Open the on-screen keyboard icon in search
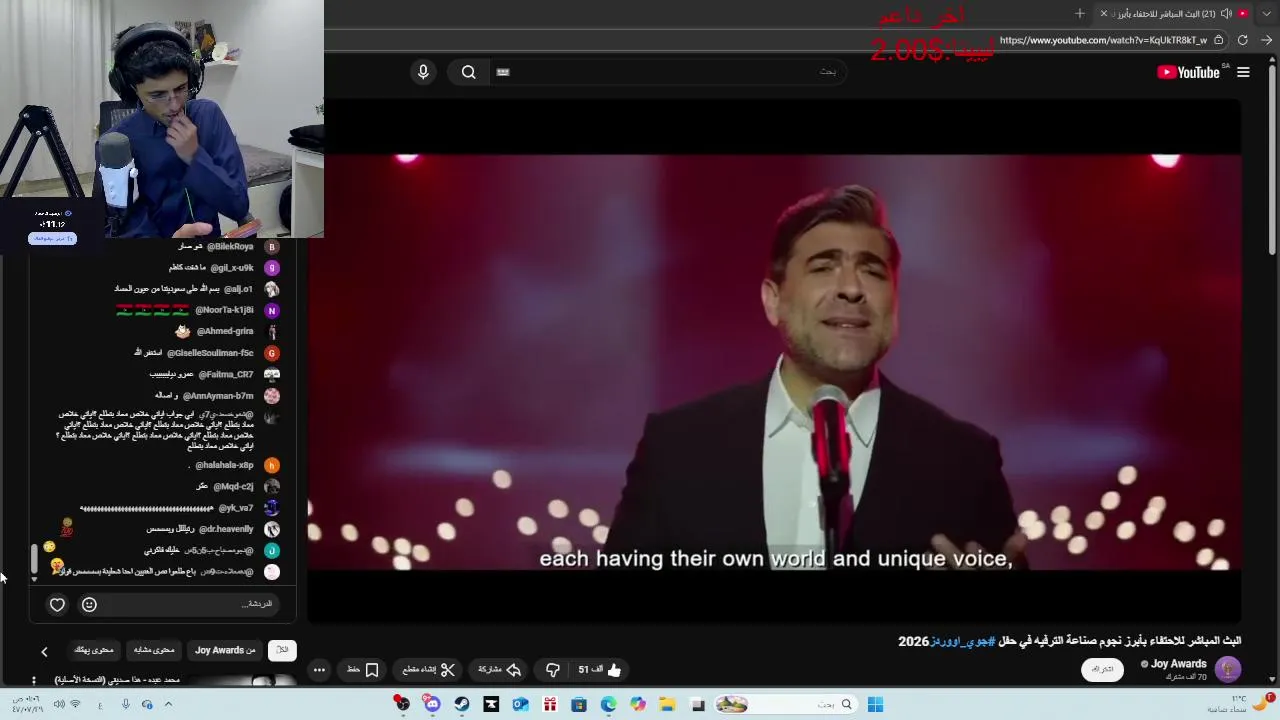This screenshot has height=720, width=1280. 503,72
